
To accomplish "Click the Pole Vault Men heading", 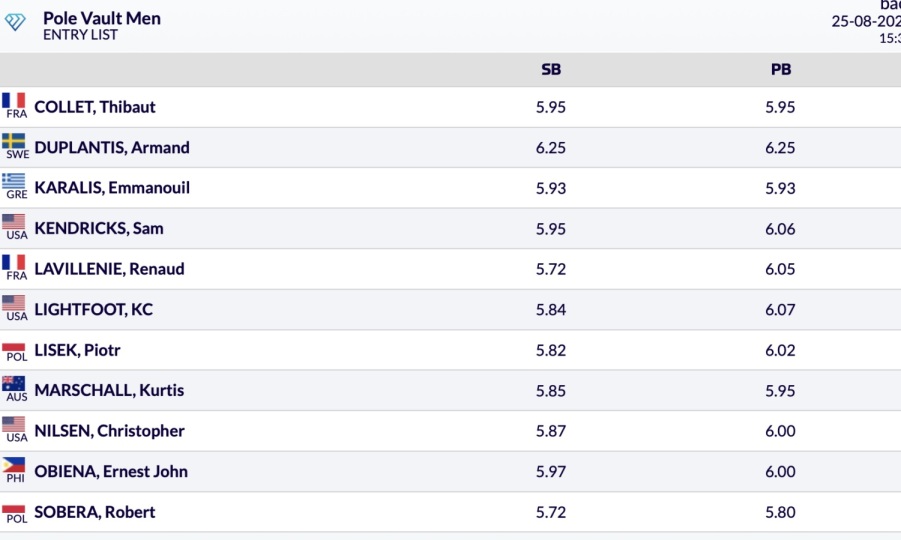I will point(102,18).
